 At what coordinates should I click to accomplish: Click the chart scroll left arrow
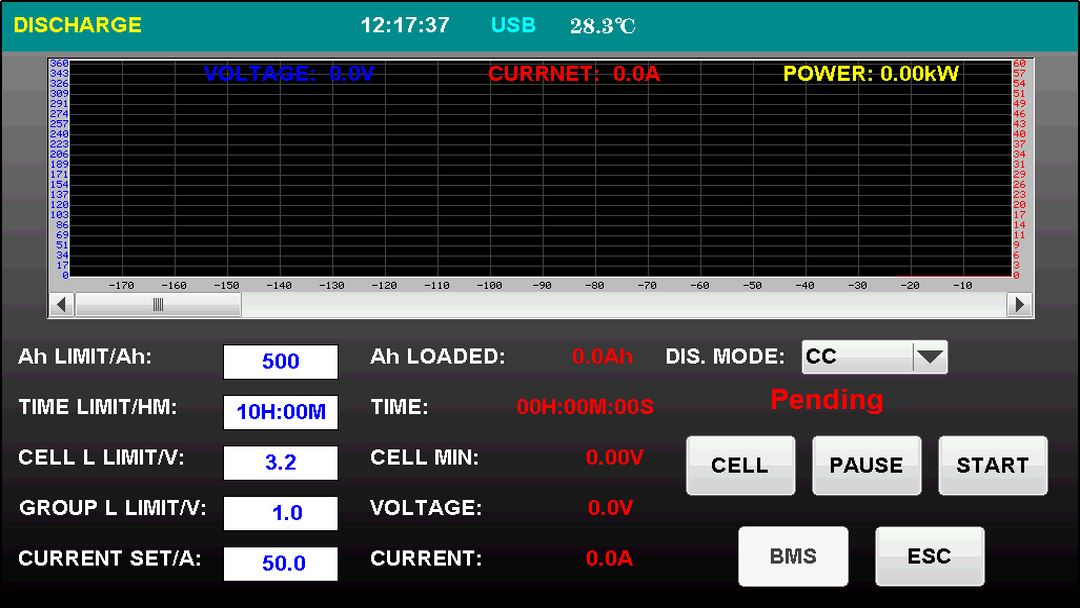61,304
